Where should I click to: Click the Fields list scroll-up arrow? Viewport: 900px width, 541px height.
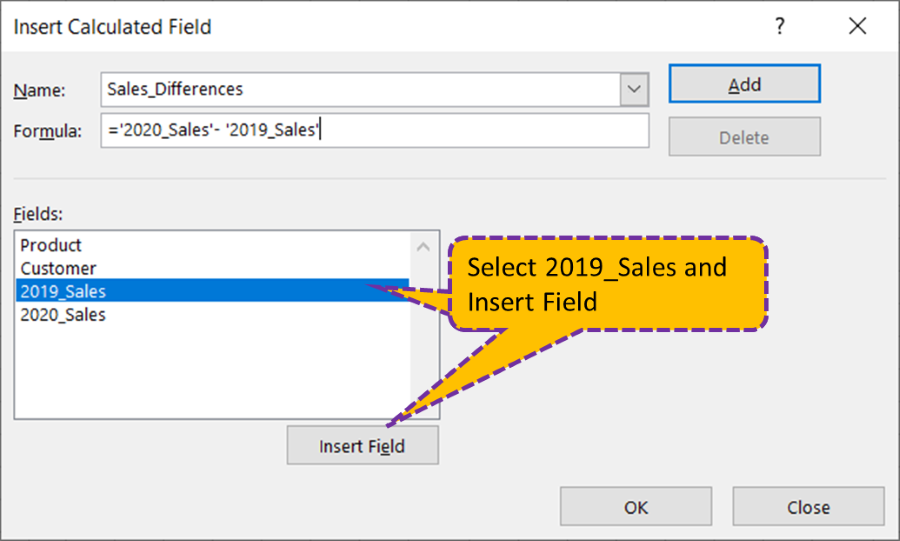pyautogui.click(x=424, y=246)
